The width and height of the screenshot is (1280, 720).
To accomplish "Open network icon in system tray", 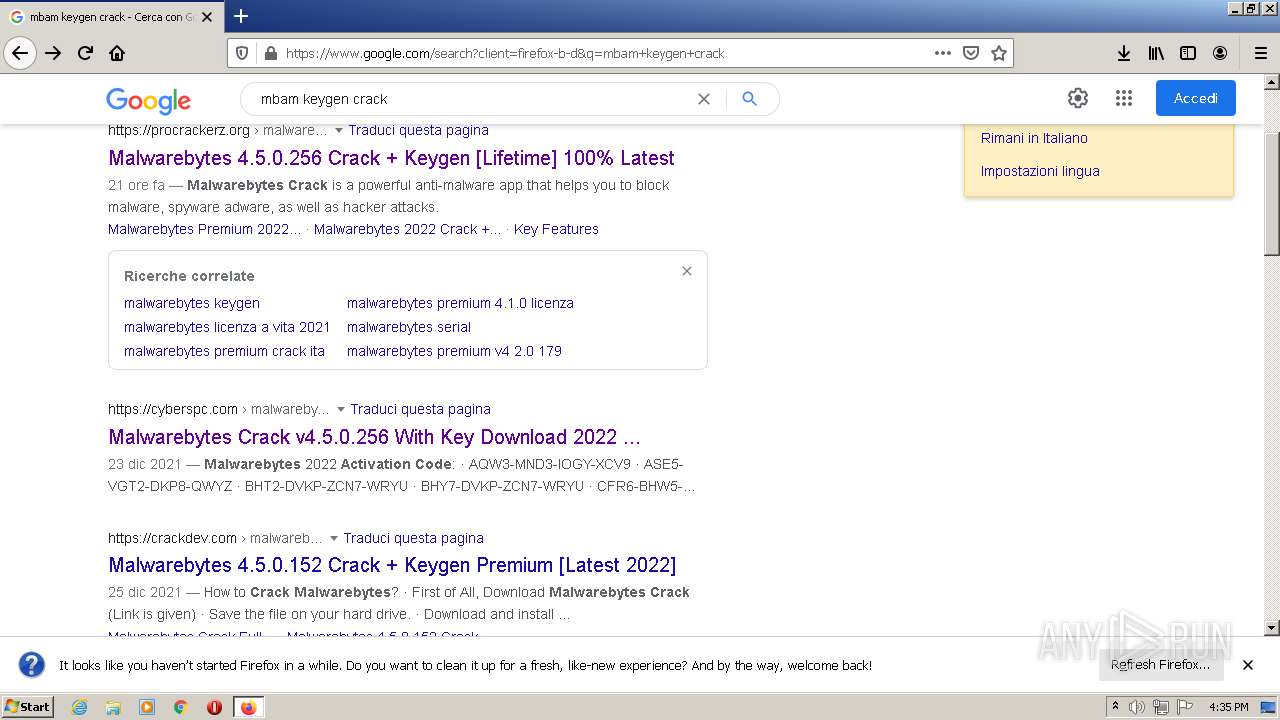I will click(x=1161, y=707).
